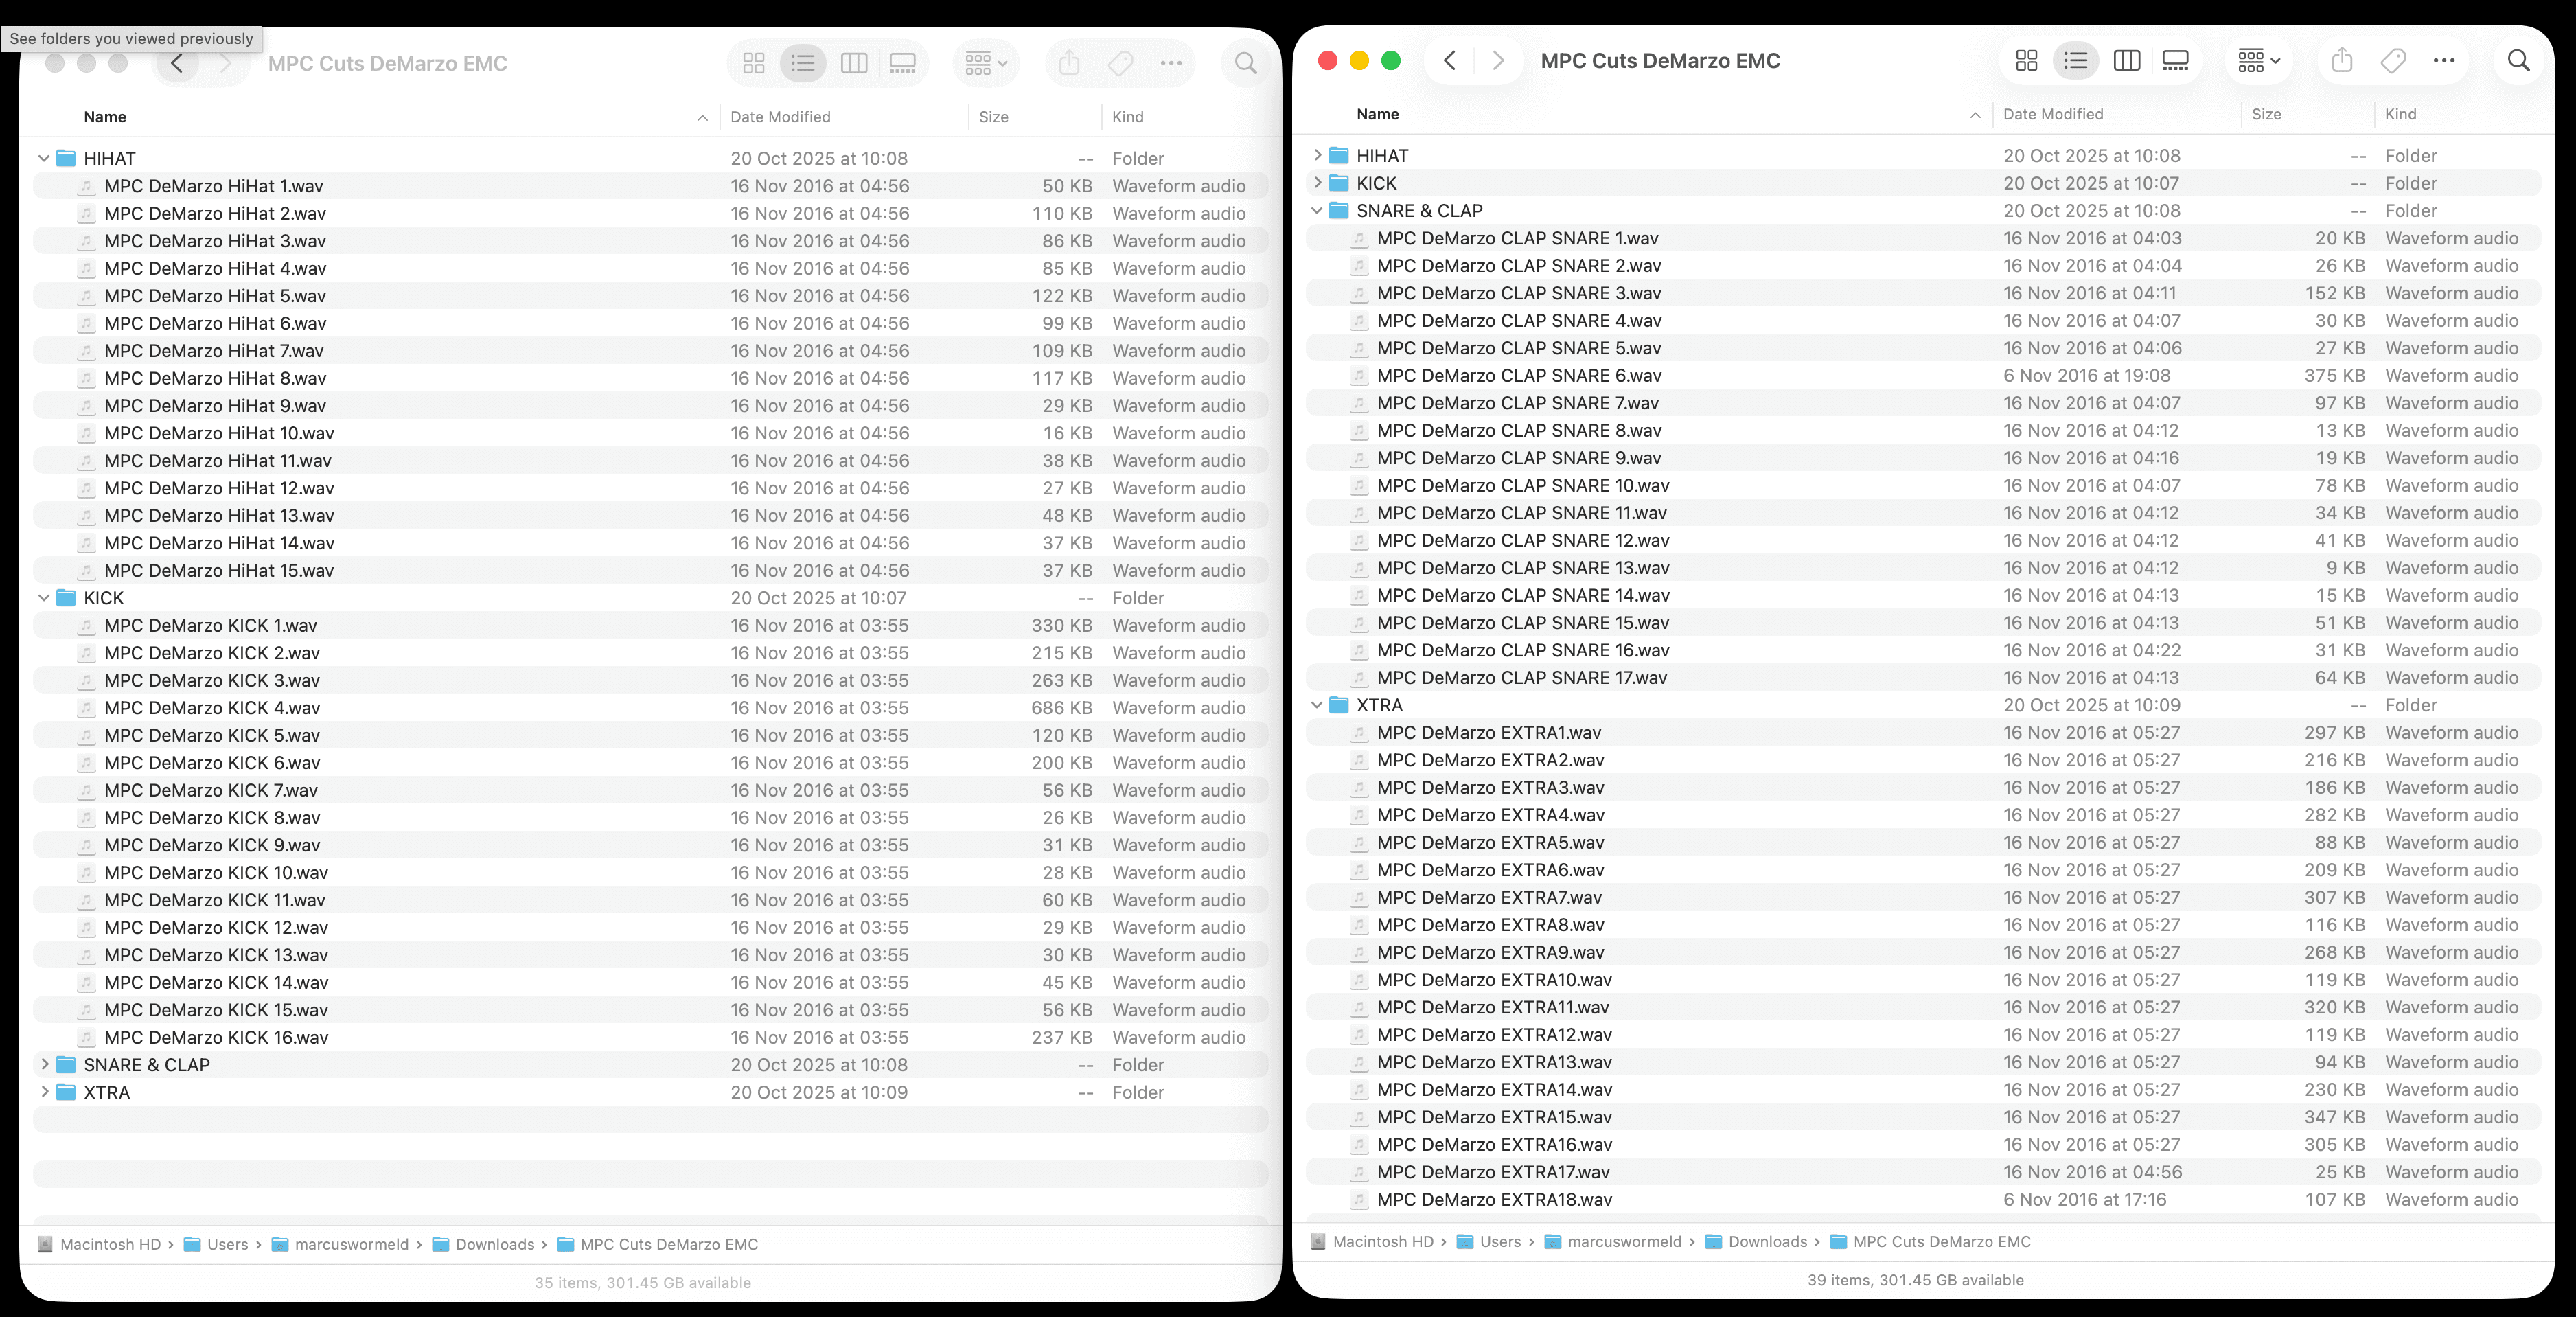Click Search icon in right window

pyautogui.click(x=2518, y=61)
